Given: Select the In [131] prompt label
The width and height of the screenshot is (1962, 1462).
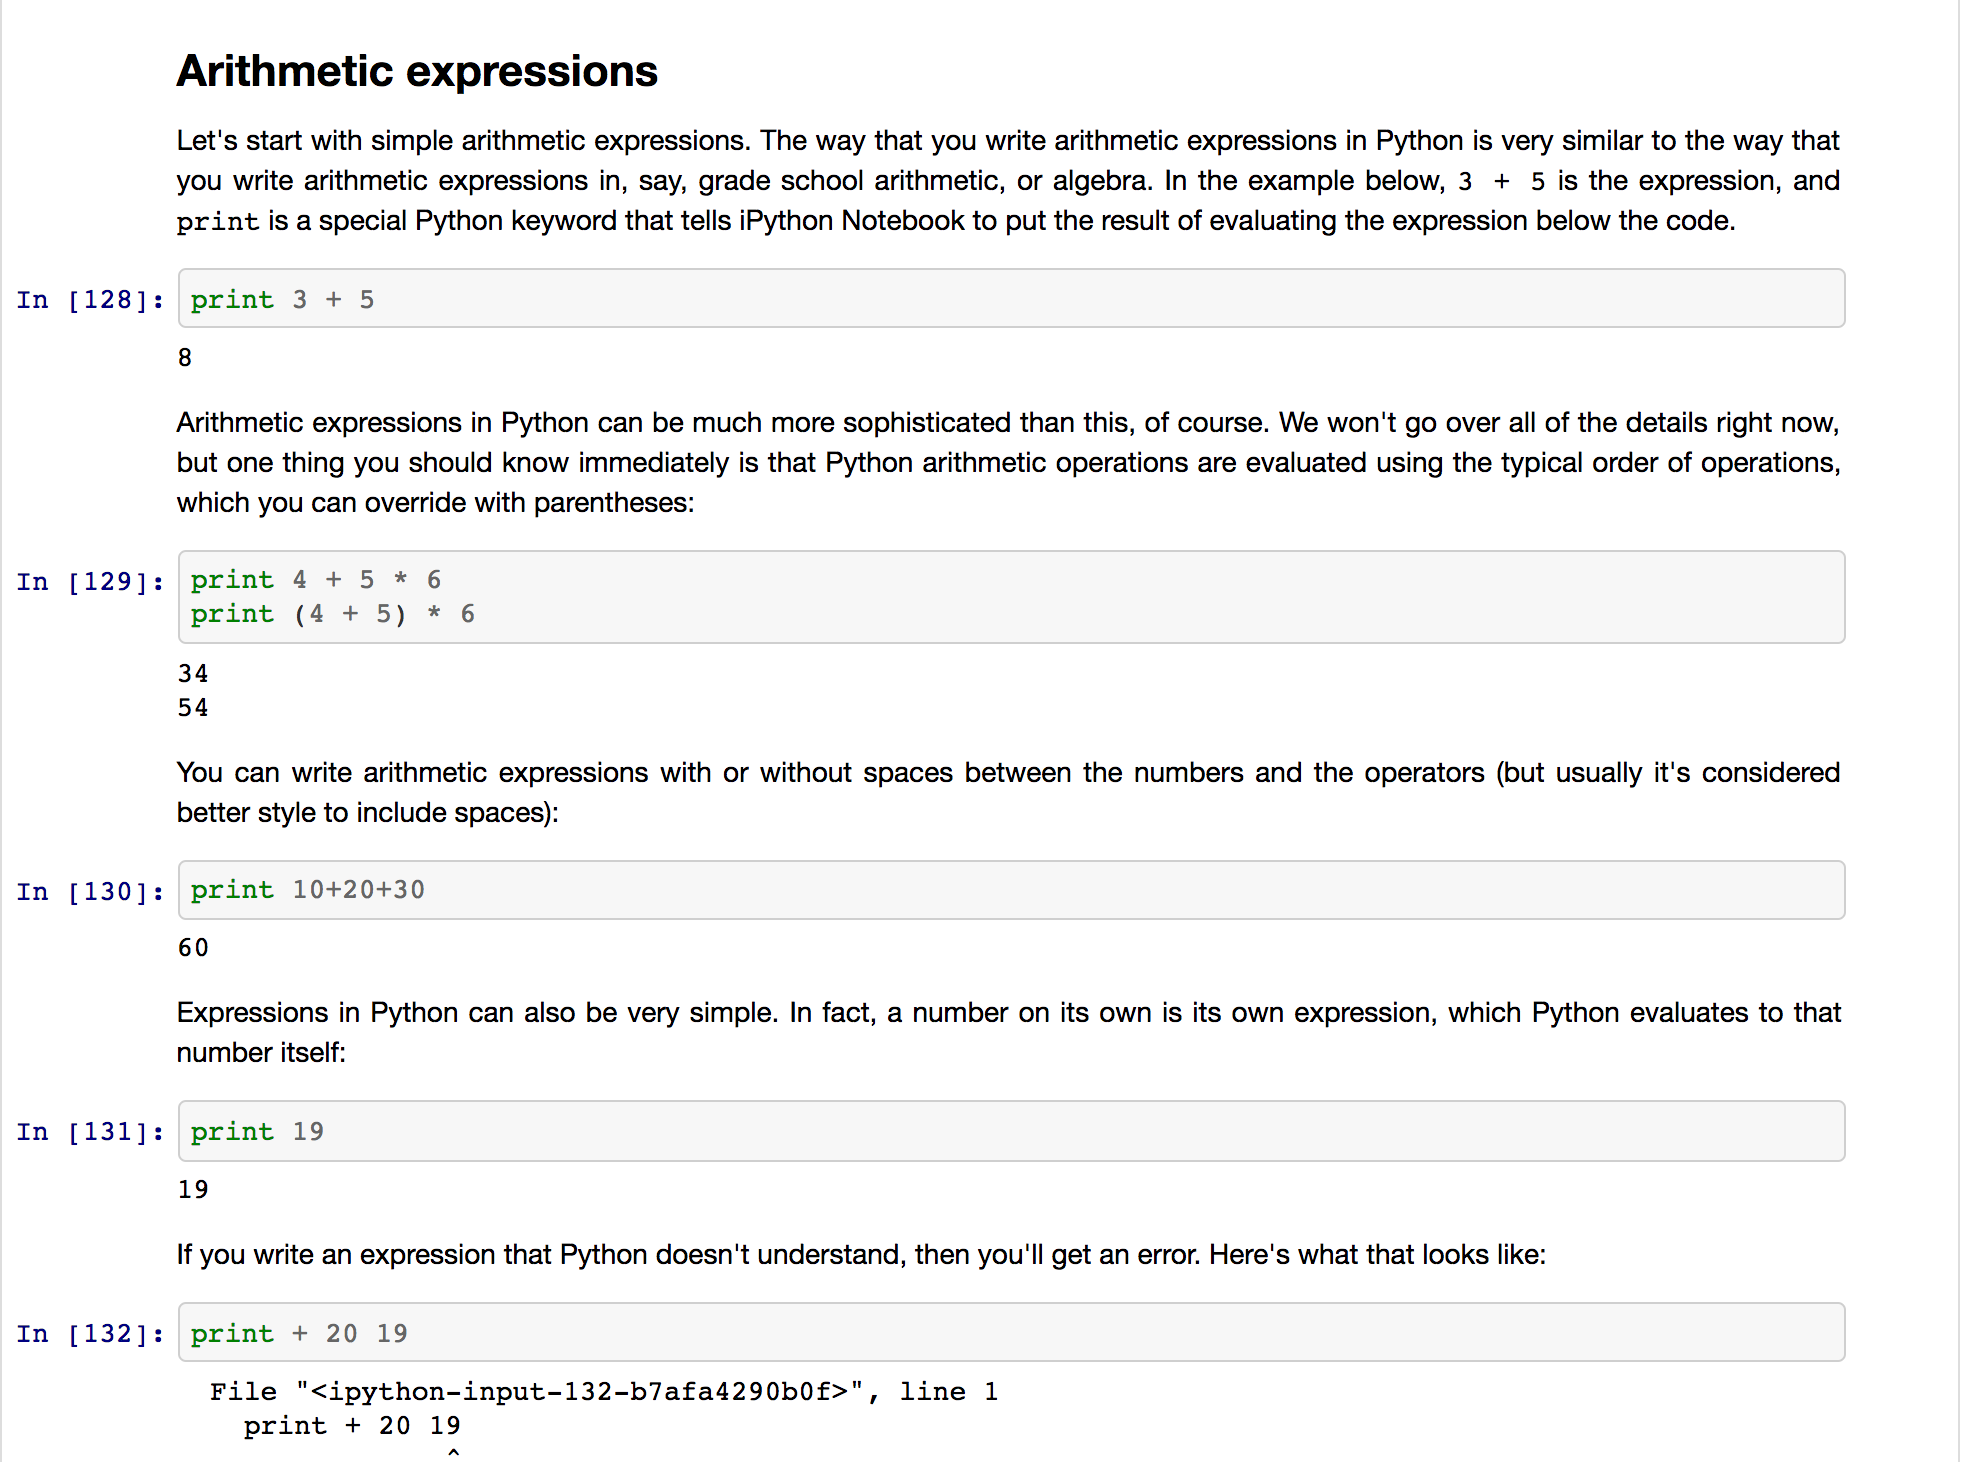Looking at the screenshot, I should (90, 1132).
